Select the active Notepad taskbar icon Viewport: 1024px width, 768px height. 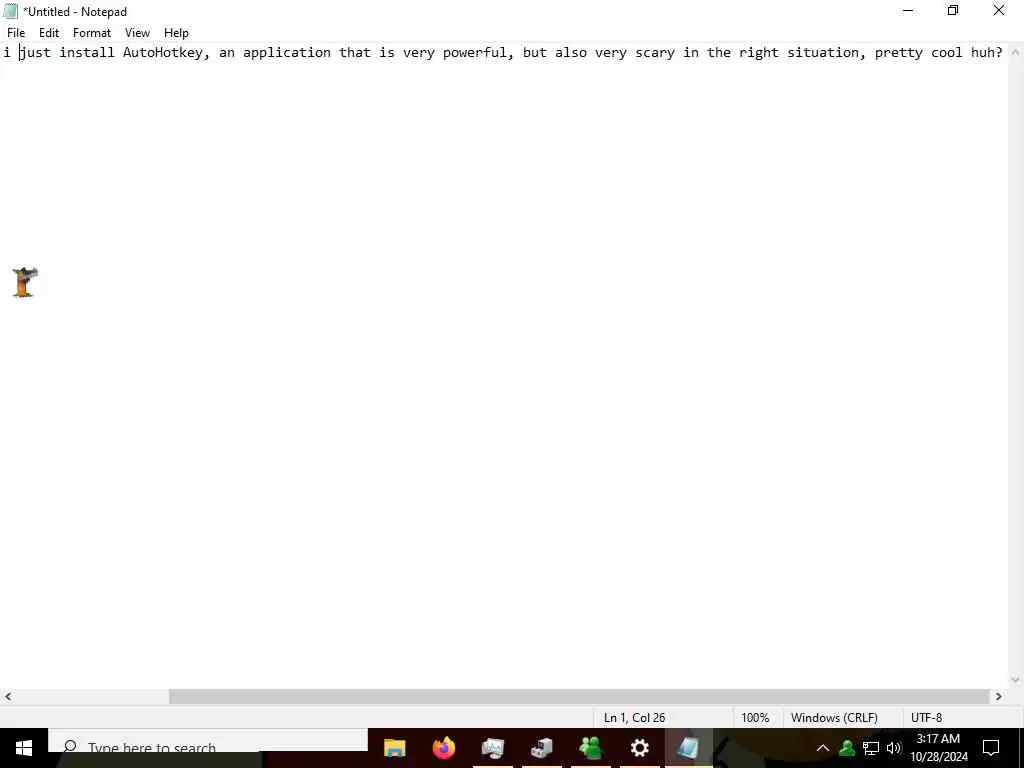click(x=688, y=748)
